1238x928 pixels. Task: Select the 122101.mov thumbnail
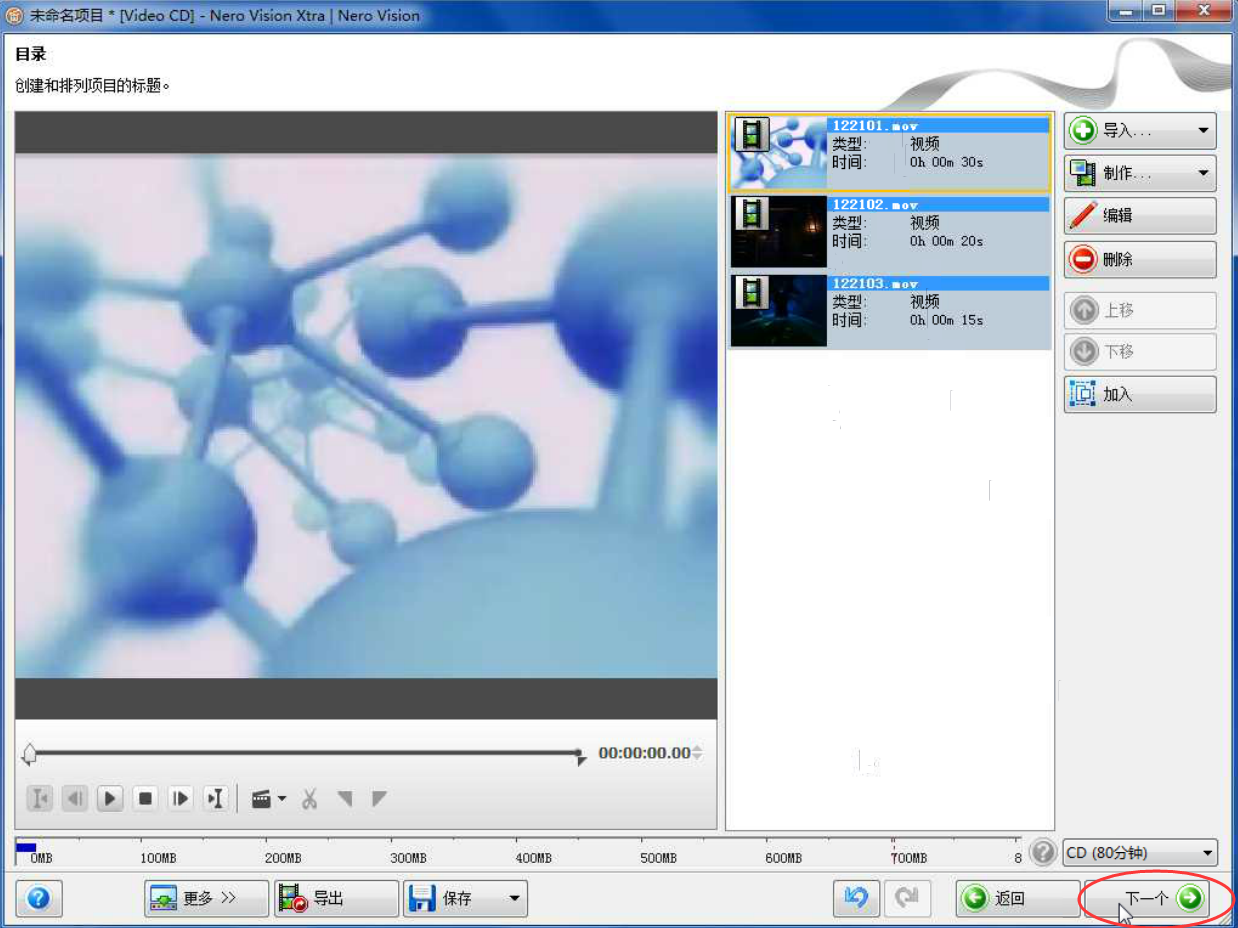[779, 152]
